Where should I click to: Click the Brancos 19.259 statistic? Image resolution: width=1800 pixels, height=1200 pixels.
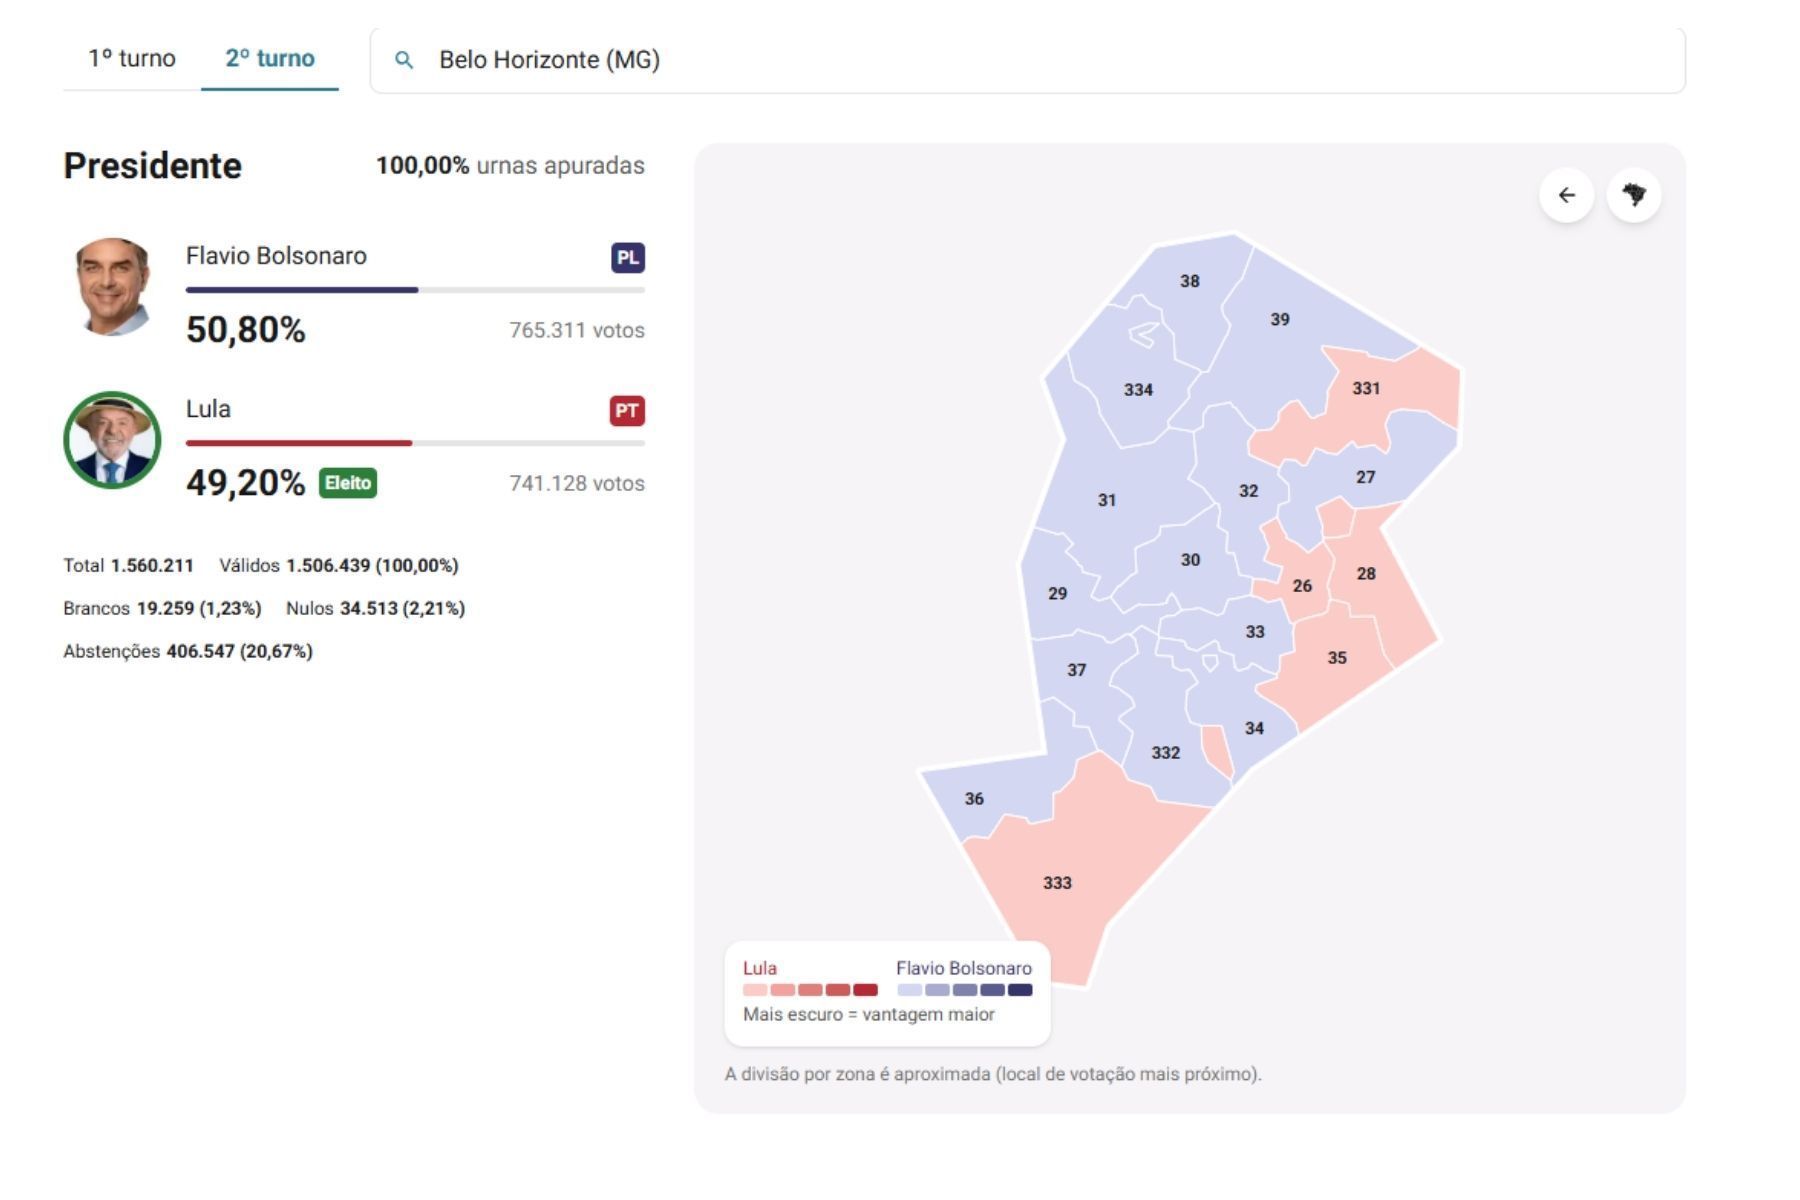(x=162, y=609)
